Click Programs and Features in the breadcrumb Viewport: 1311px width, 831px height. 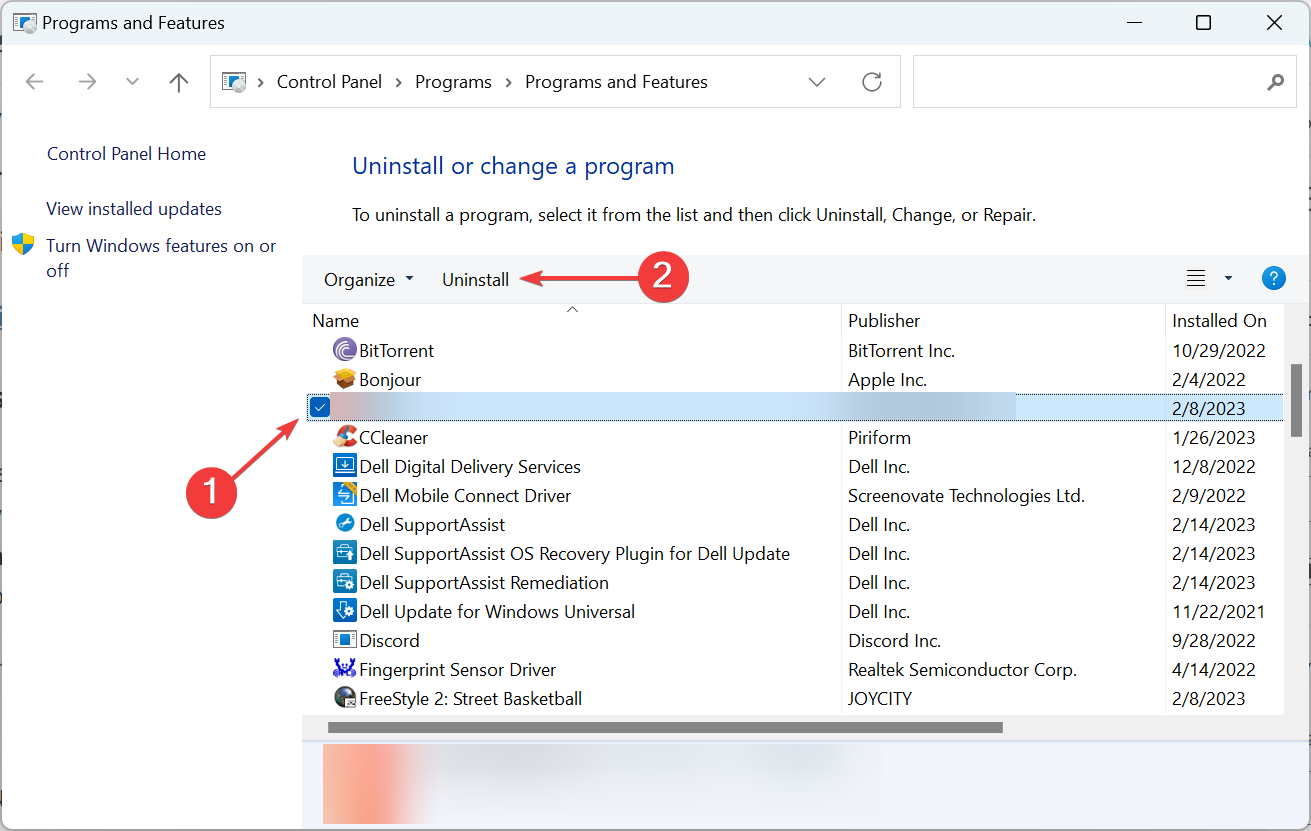pyautogui.click(x=616, y=82)
